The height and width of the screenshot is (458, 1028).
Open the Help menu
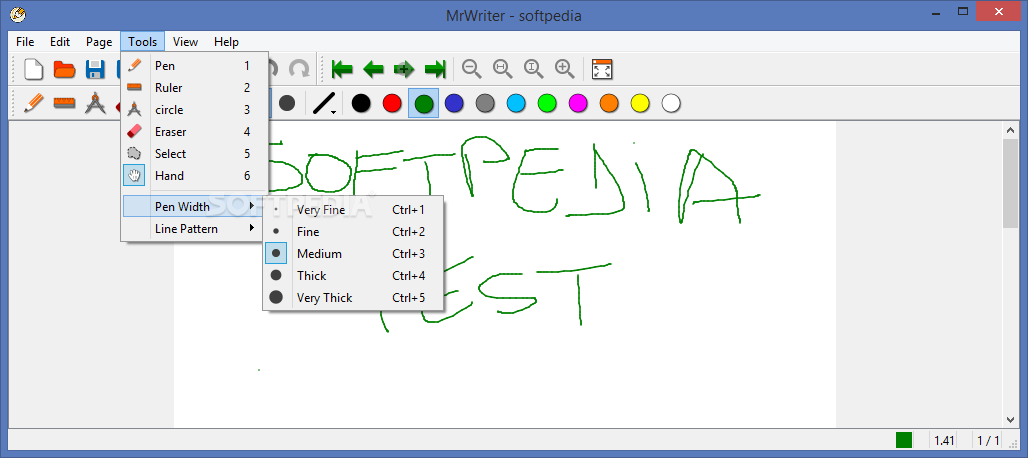[226, 41]
